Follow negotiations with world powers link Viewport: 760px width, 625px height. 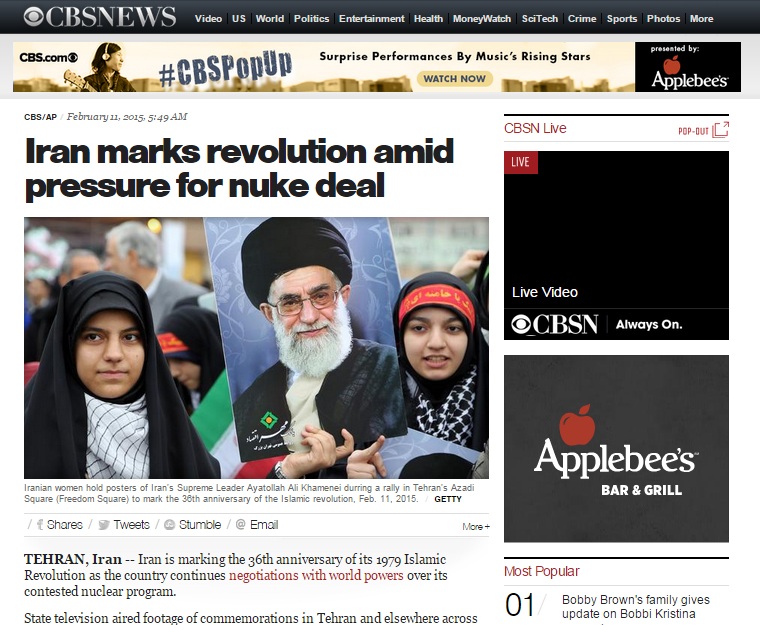click(x=316, y=576)
